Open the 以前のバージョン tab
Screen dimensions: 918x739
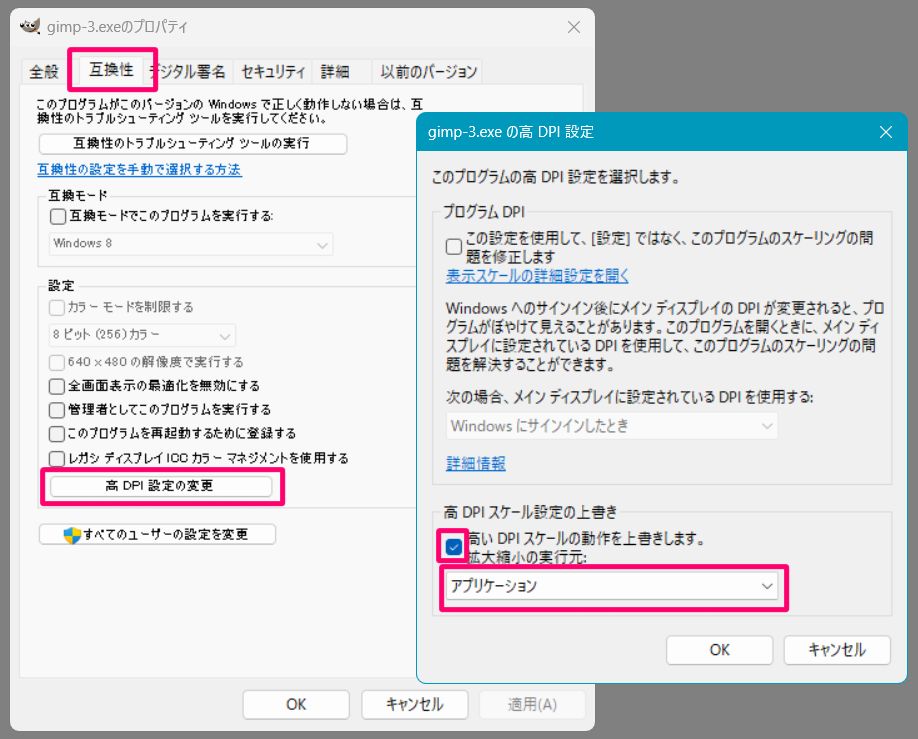pyautogui.click(x=428, y=71)
